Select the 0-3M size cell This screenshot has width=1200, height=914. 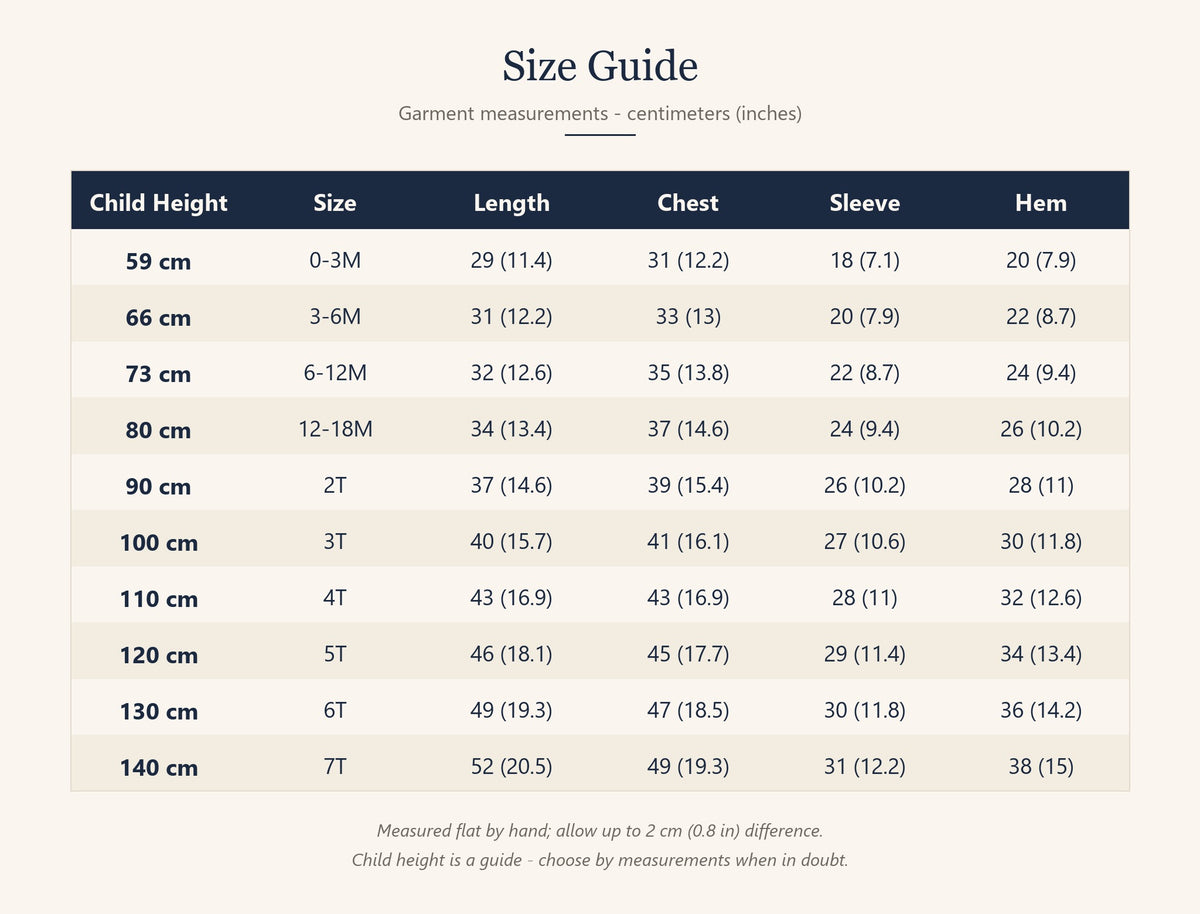tap(335, 260)
